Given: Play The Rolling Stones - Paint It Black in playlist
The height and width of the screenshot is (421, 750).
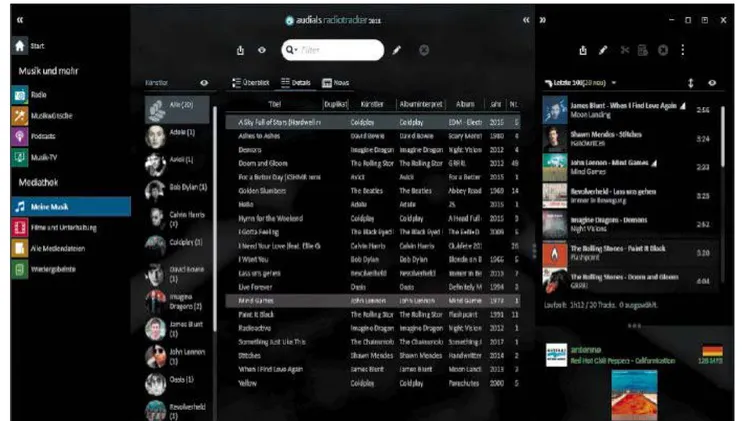Looking at the screenshot, I should [629, 253].
